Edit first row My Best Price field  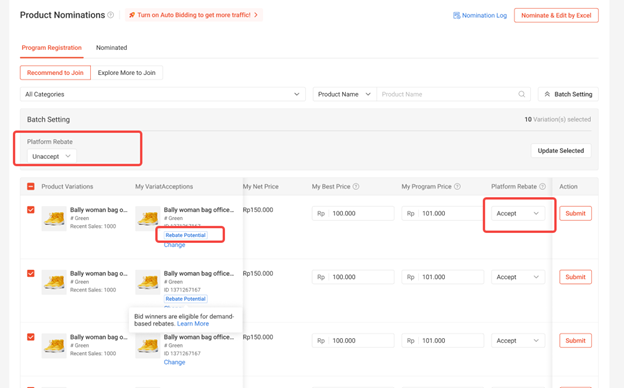pyautogui.click(x=353, y=213)
